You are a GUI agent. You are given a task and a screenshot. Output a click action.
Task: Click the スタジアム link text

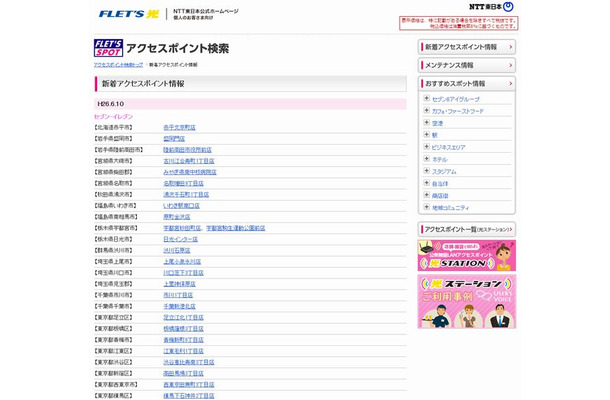click(x=444, y=172)
